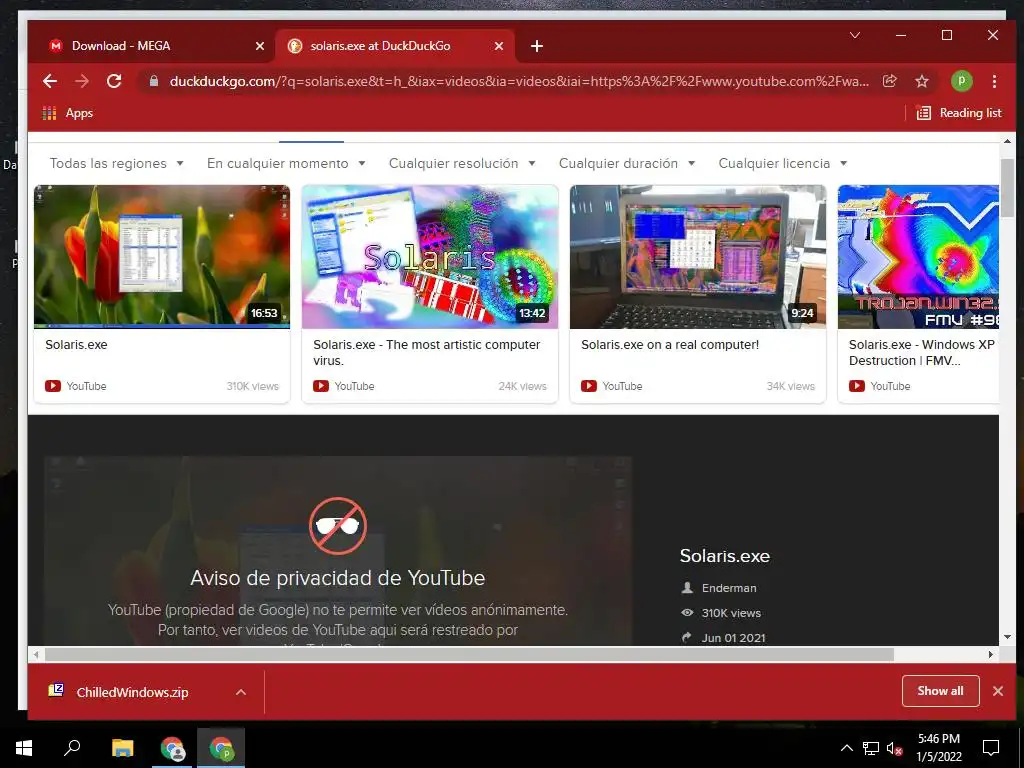Expand Todas las regiones filter
Image resolution: width=1024 pixels, height=768 pixels.
click(x=116, y=163)
